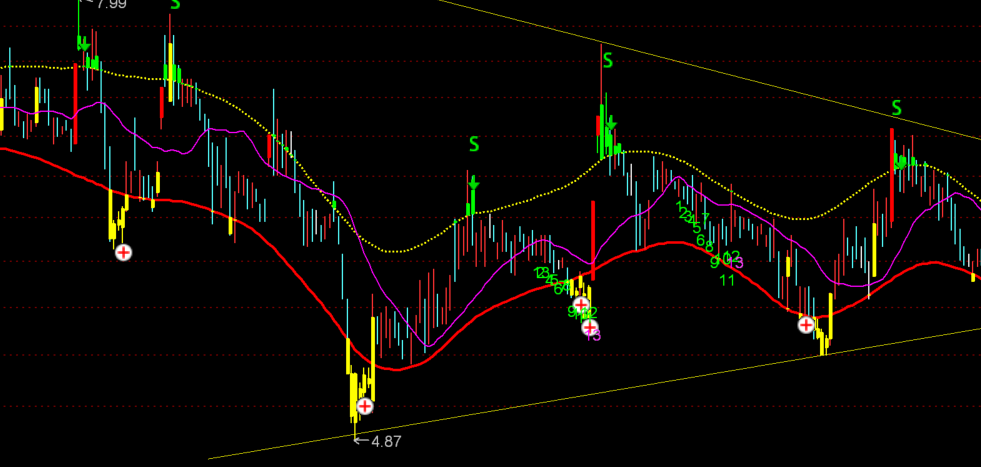
Task: Click the 7.99 high price label
Action: 112,4
